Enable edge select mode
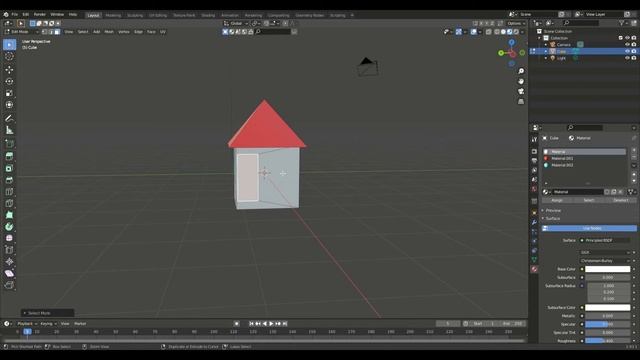Viewport: 640px width, 360px height. 51,31
